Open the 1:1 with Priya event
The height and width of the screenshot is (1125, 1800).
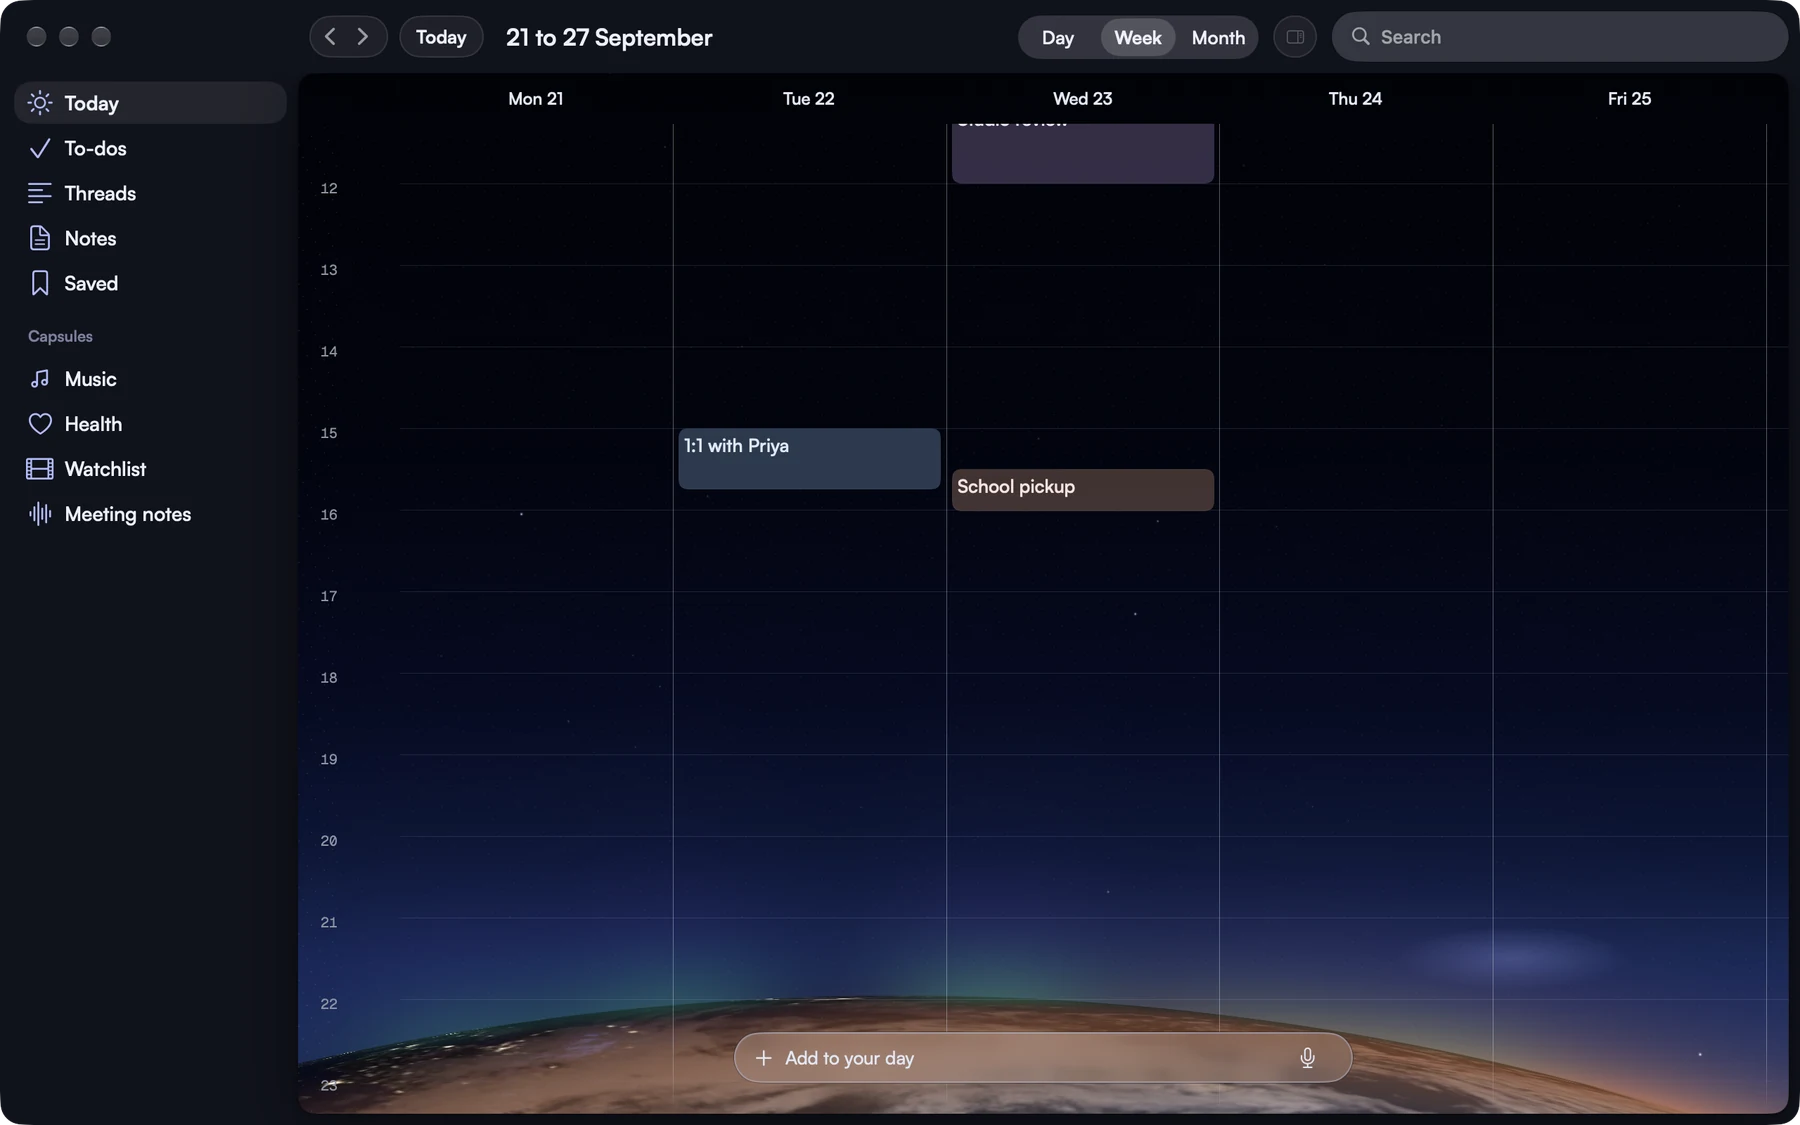click(x=809, y=459)
